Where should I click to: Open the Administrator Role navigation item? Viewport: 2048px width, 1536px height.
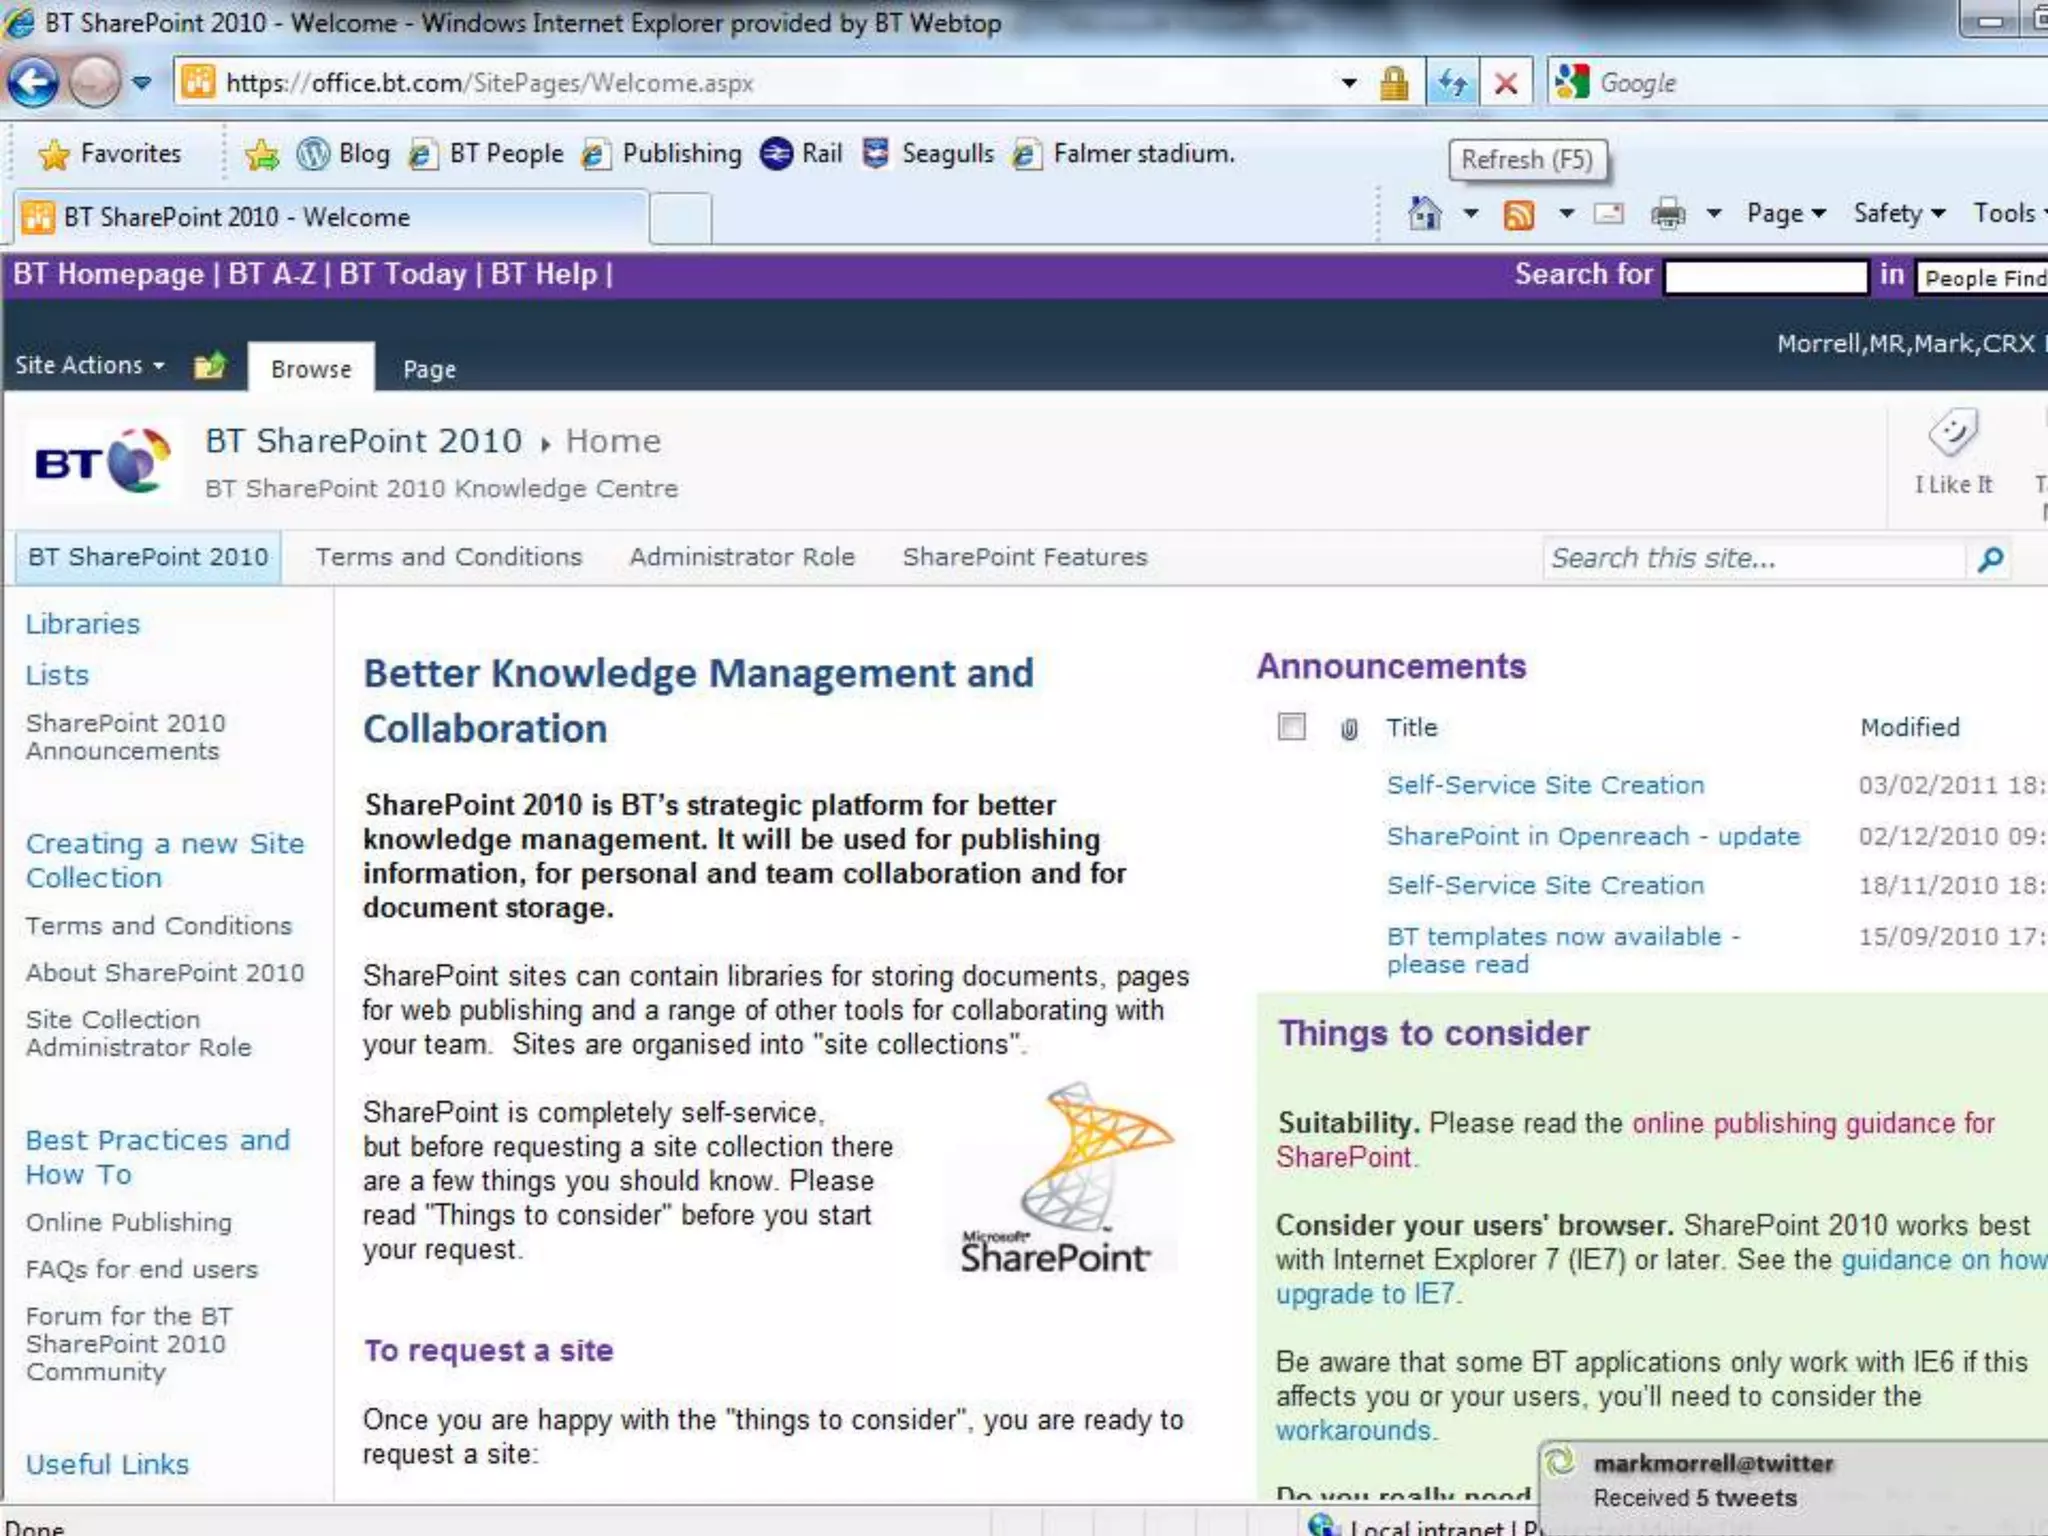[742, 557]
